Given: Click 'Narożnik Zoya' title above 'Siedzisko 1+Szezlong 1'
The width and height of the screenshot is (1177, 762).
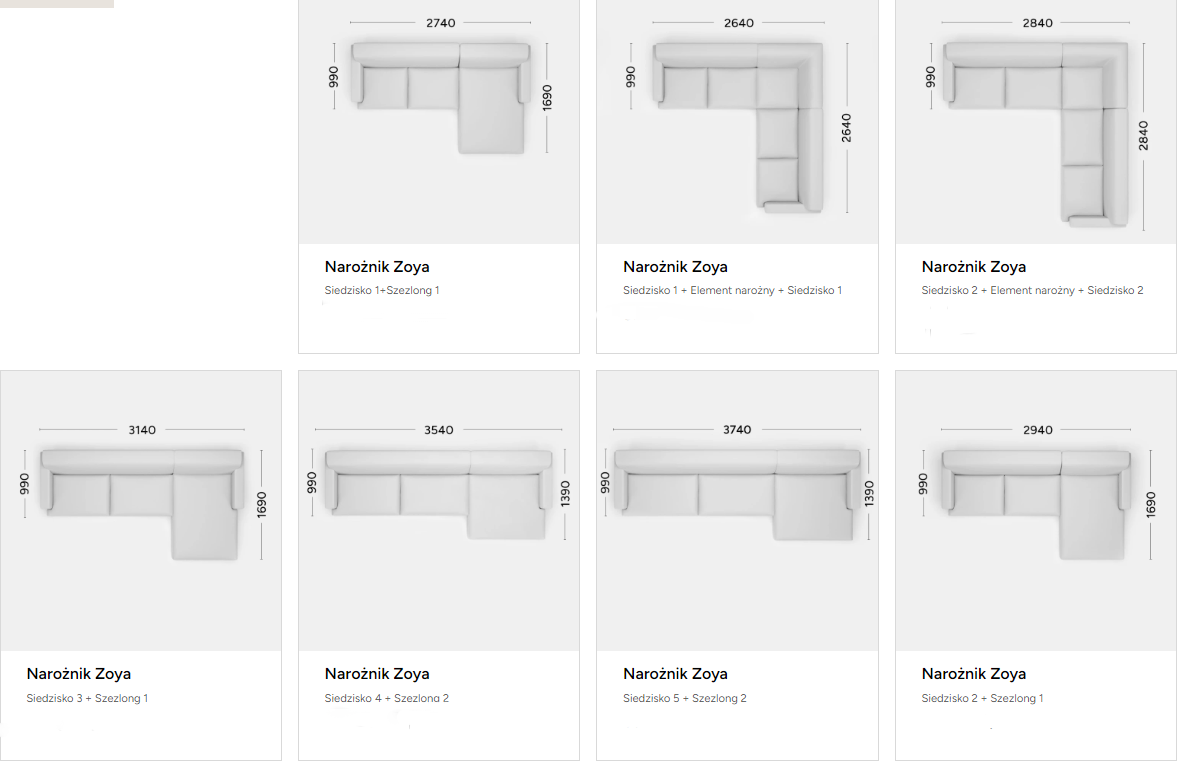Looking at the screenshot, I should (x=377, y=267).
